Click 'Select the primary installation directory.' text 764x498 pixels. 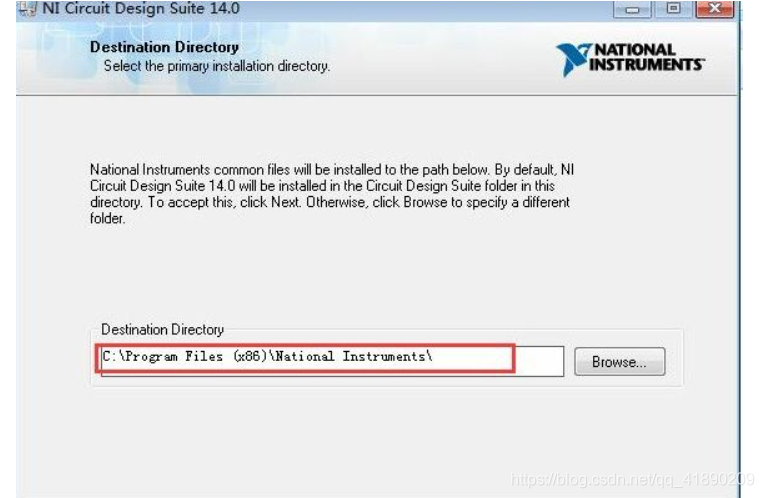tap(217, 66)
